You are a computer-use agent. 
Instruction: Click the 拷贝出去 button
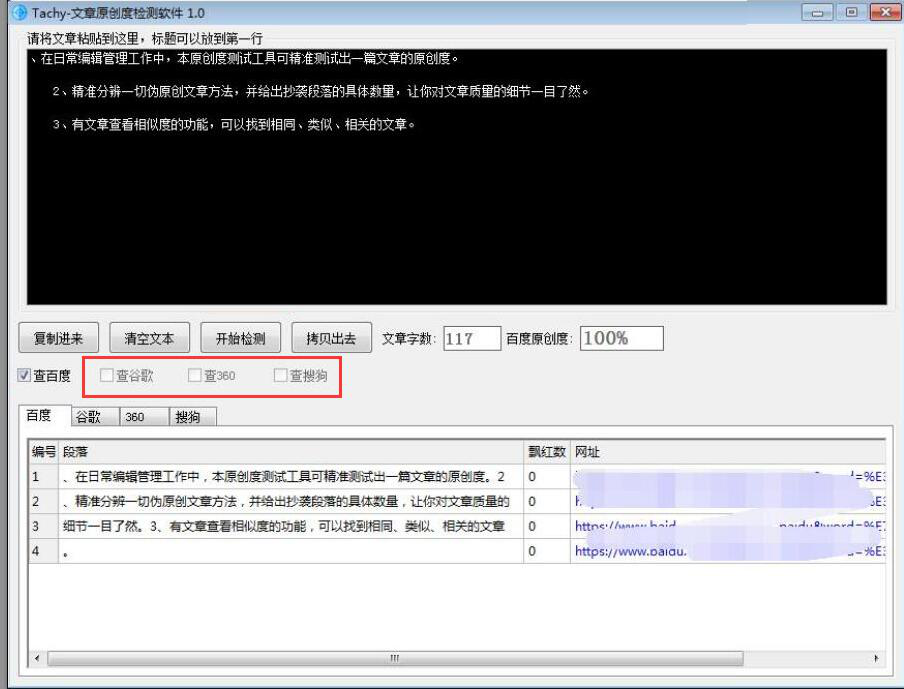(x=332, y=338)
